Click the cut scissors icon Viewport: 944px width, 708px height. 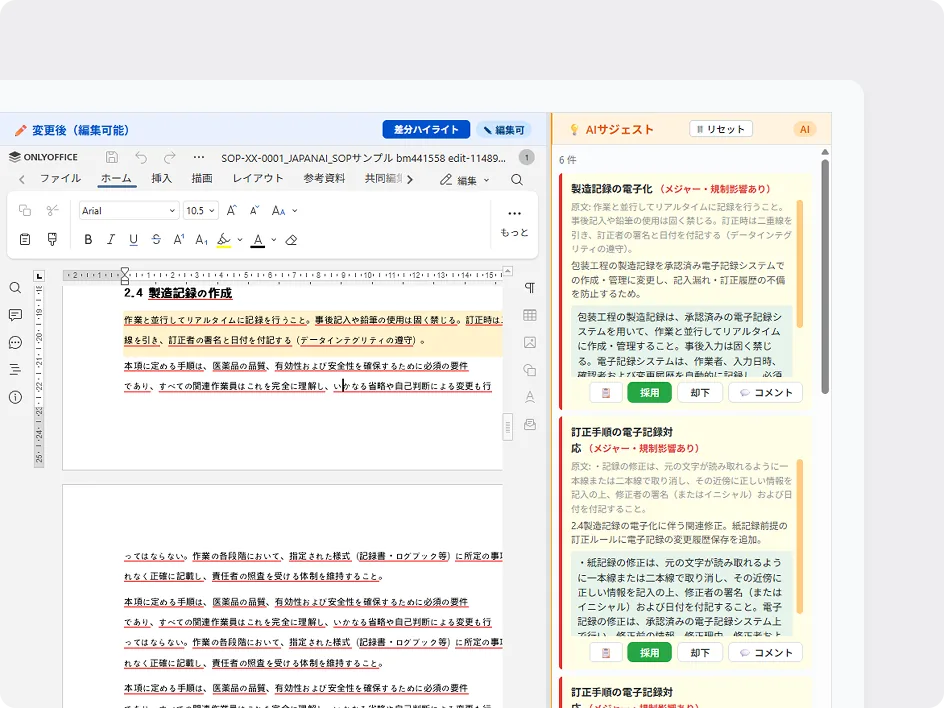(52, 210)
